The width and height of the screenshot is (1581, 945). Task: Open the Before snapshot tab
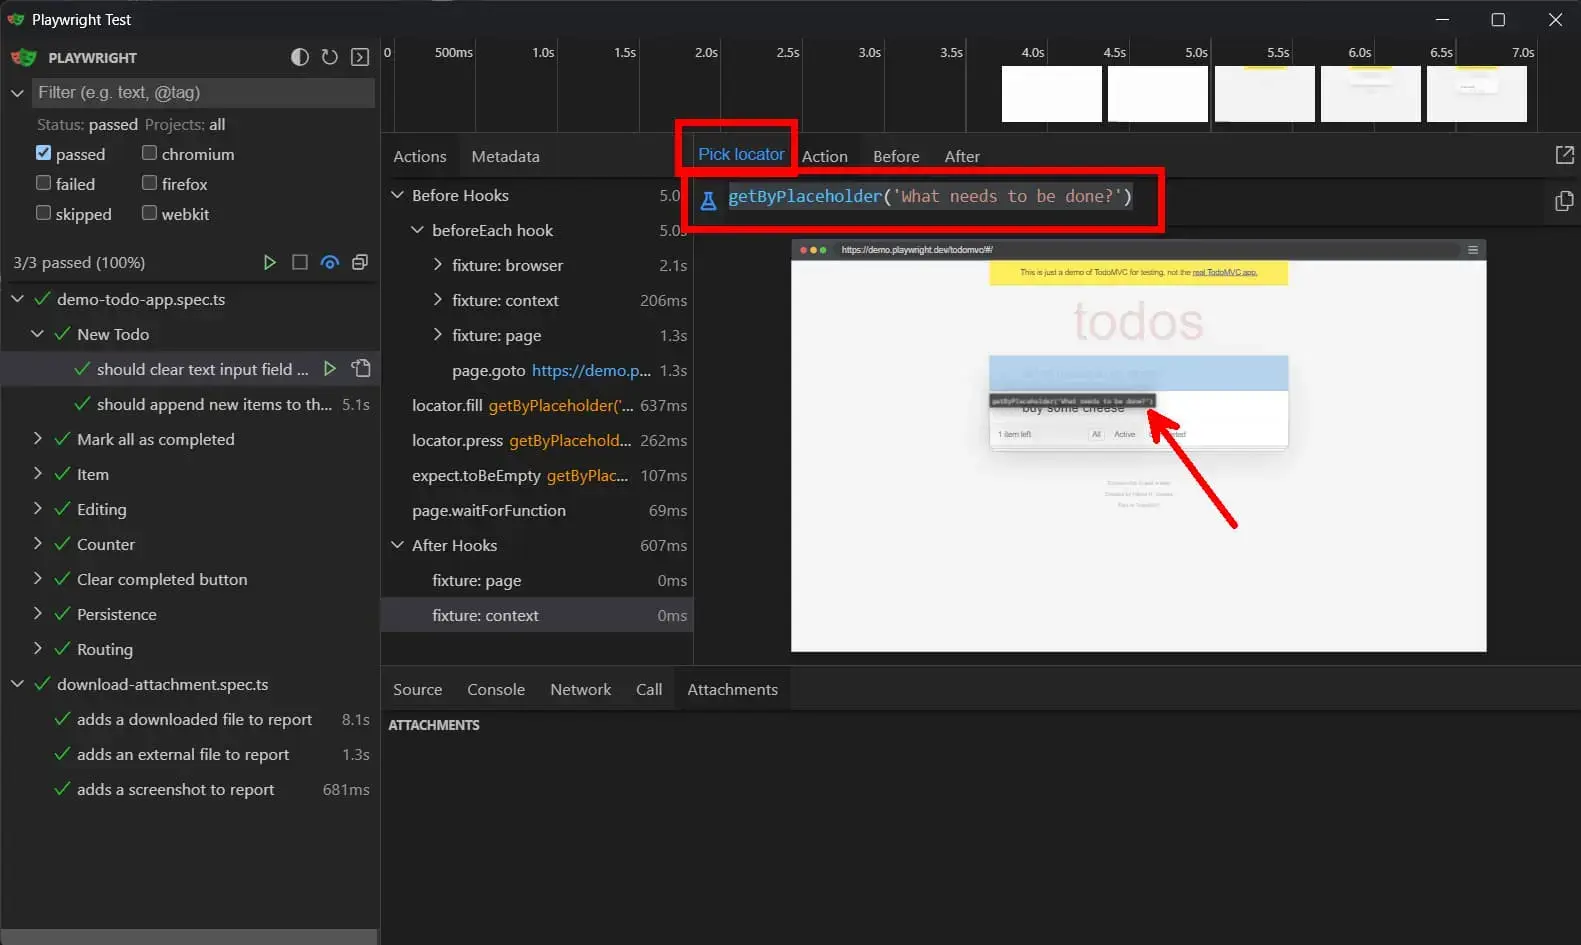[896, 156]
